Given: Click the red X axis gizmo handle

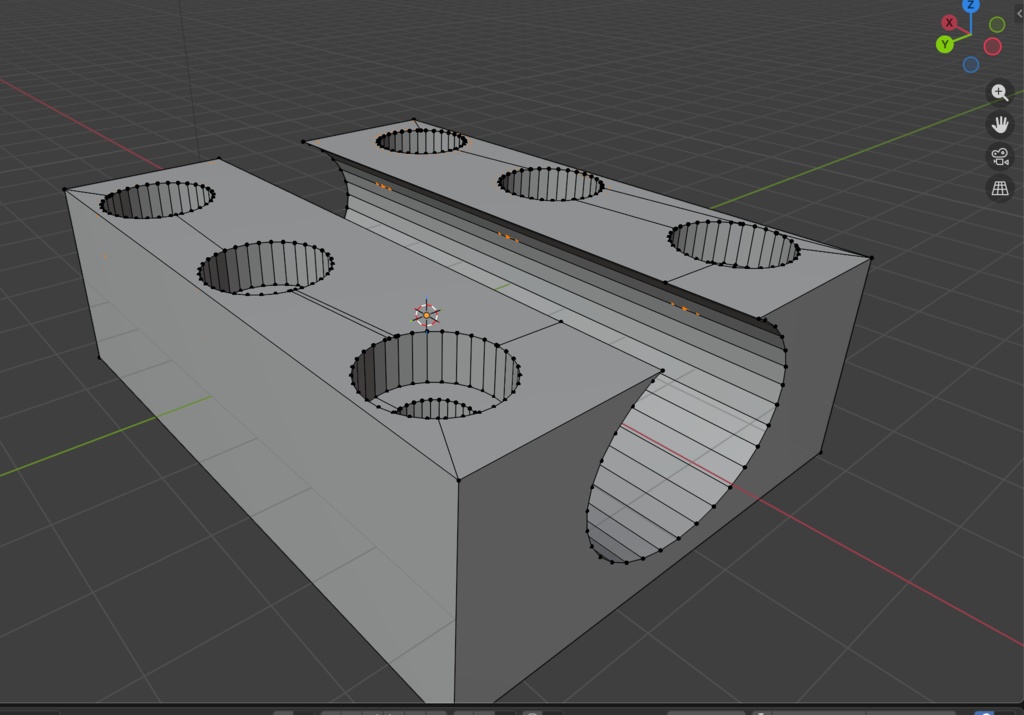Looking at the screenshot, I should (949, 23).
